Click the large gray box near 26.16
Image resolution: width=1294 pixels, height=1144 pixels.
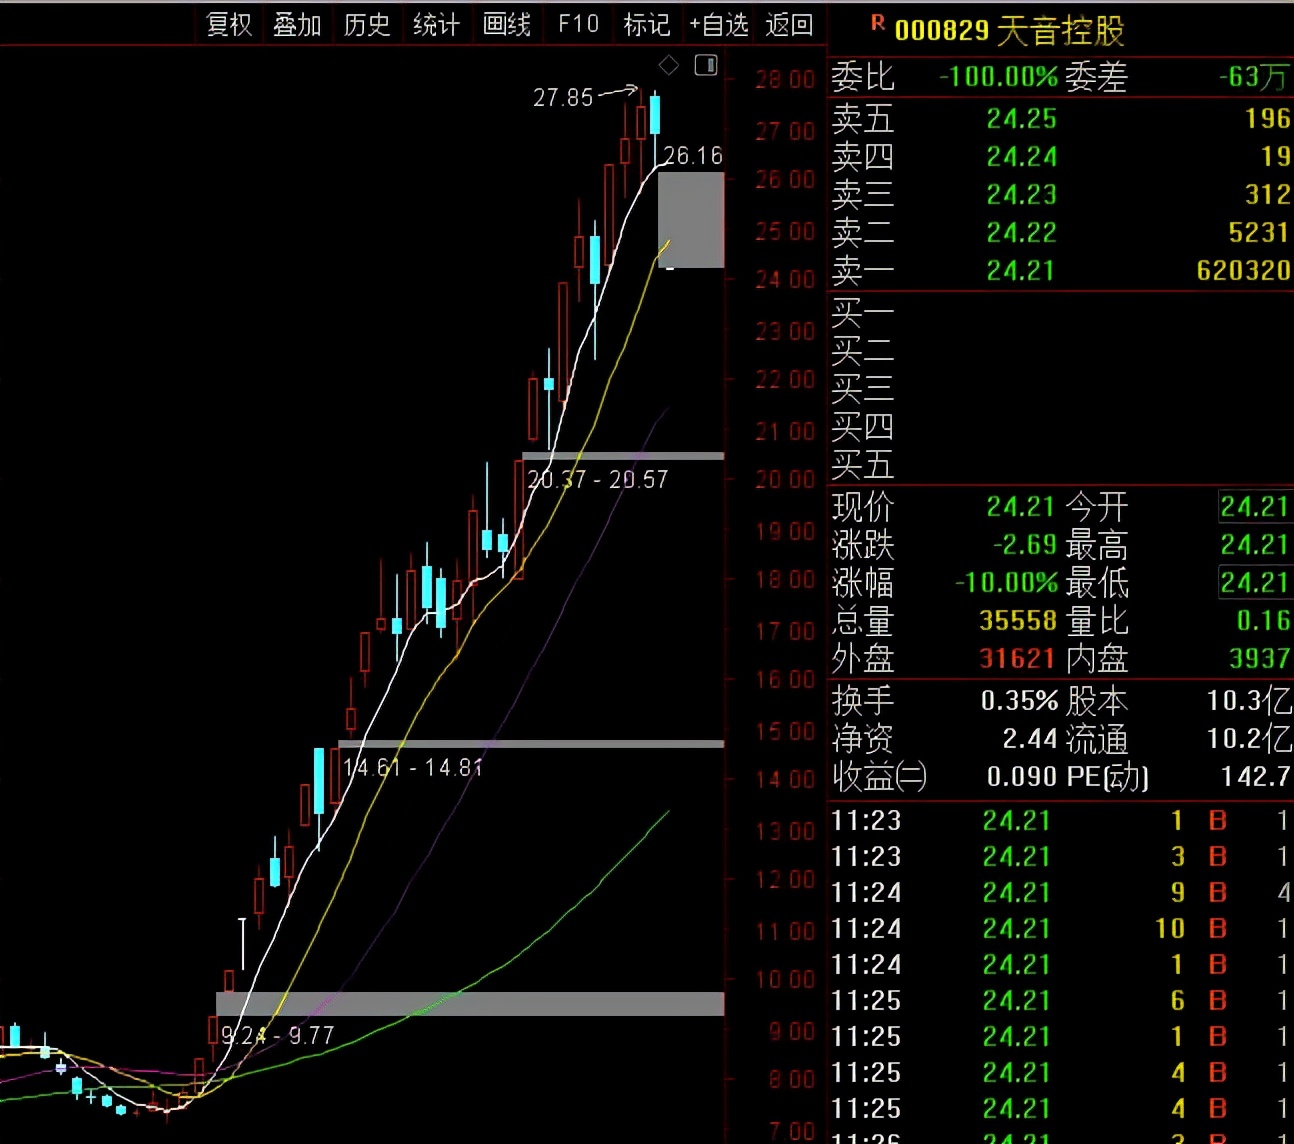click(x=691, y=220)
